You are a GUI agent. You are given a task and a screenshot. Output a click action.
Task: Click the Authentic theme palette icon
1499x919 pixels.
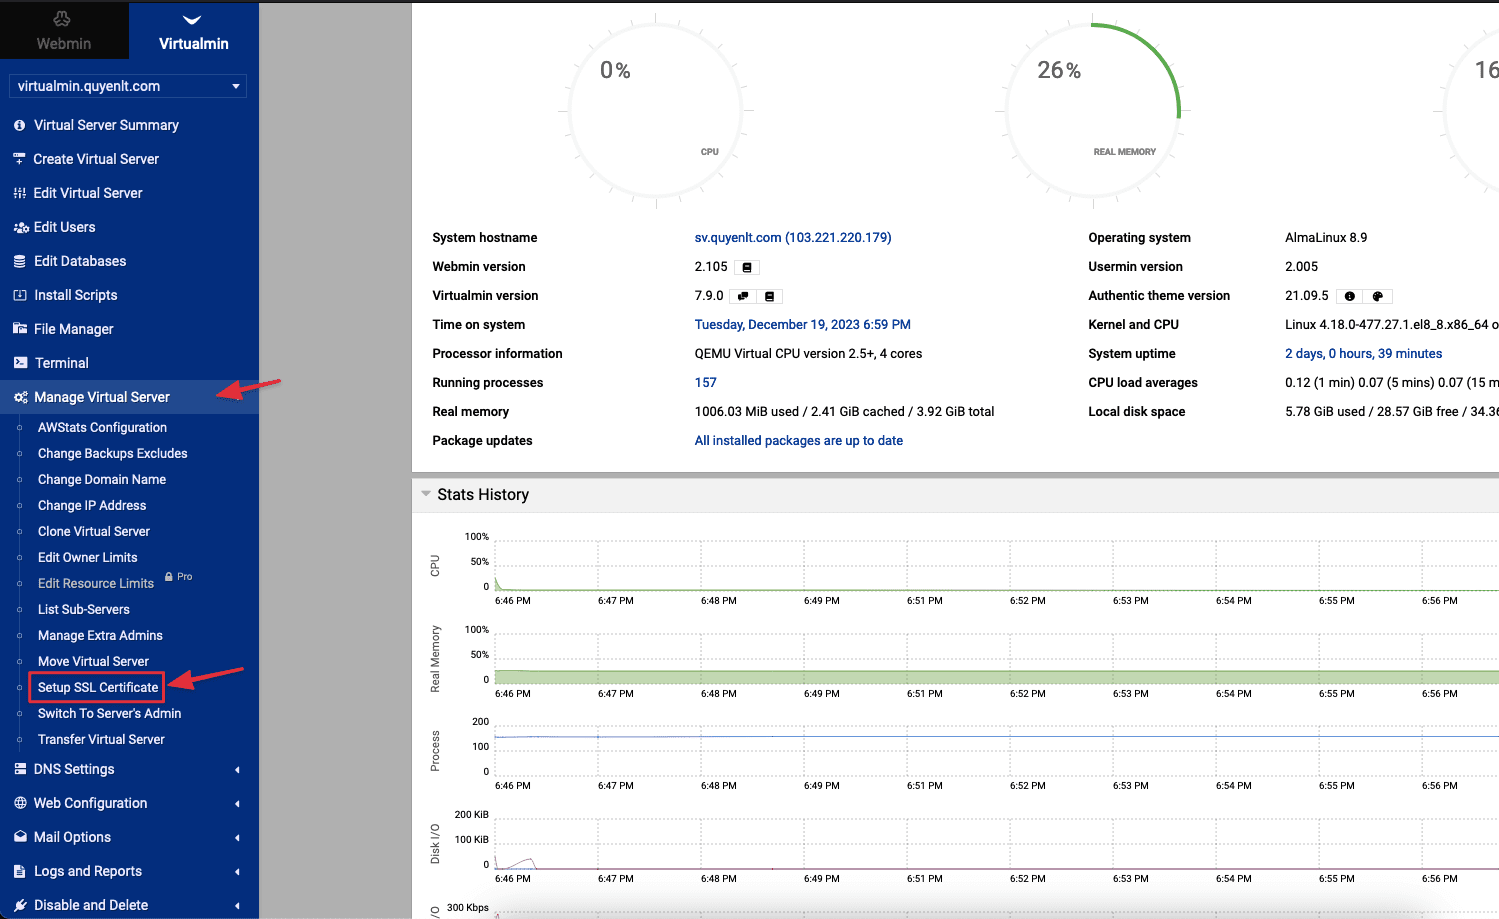(1377, 297)
